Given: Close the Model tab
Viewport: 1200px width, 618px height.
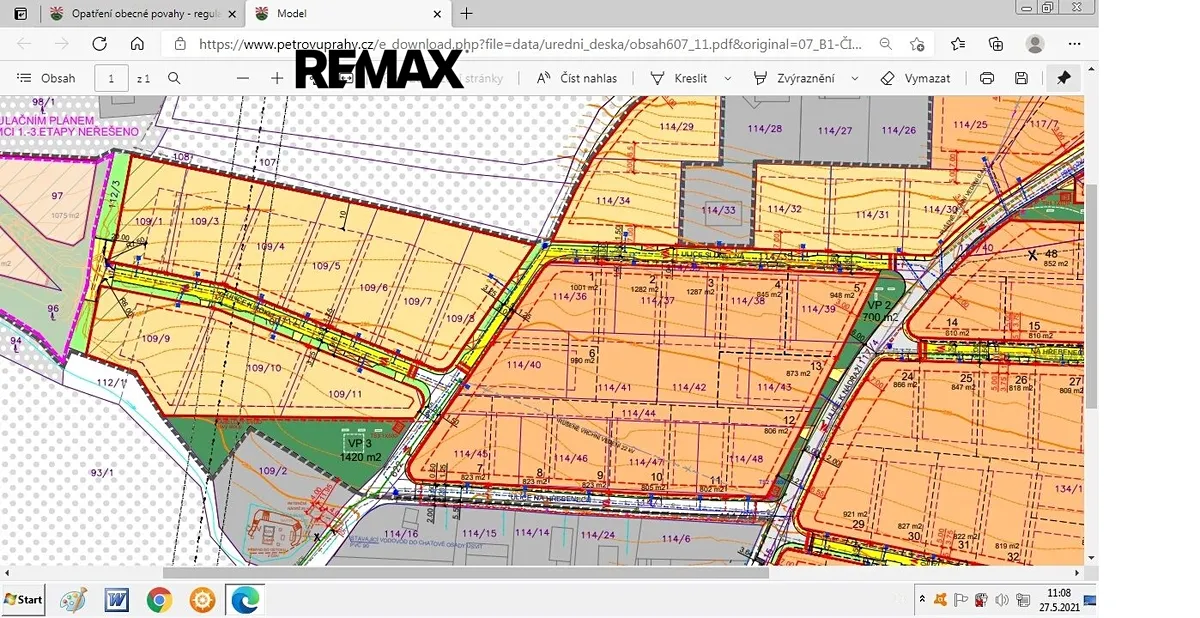Looking at the screenshot, I should pos(437,14).
